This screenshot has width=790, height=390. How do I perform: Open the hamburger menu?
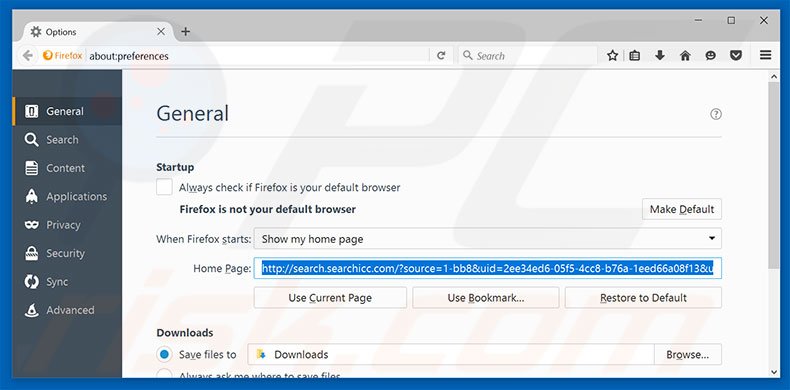click(766, 55)
